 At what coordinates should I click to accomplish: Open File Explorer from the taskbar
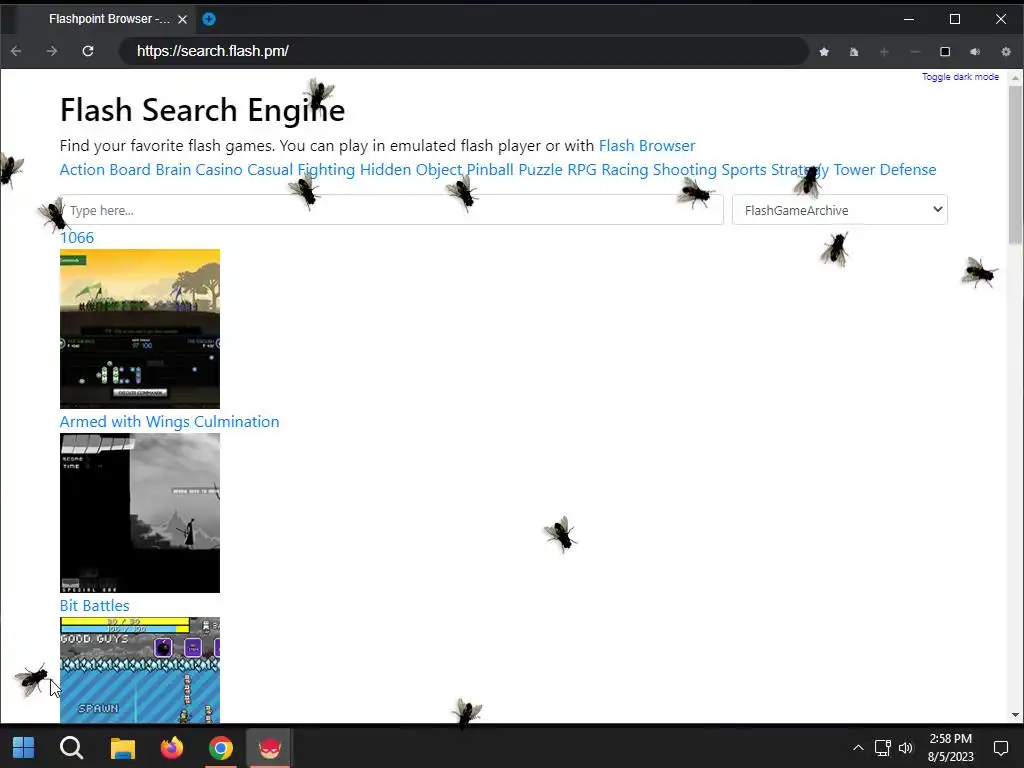pyautogui.click(x=122, y=748)
